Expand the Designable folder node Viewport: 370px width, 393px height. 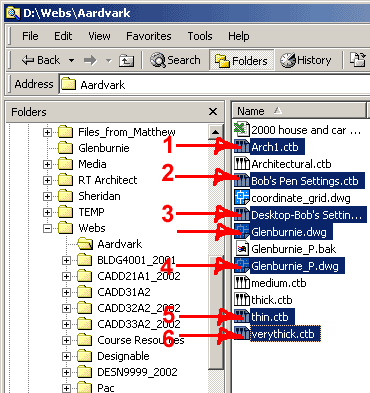66,356
